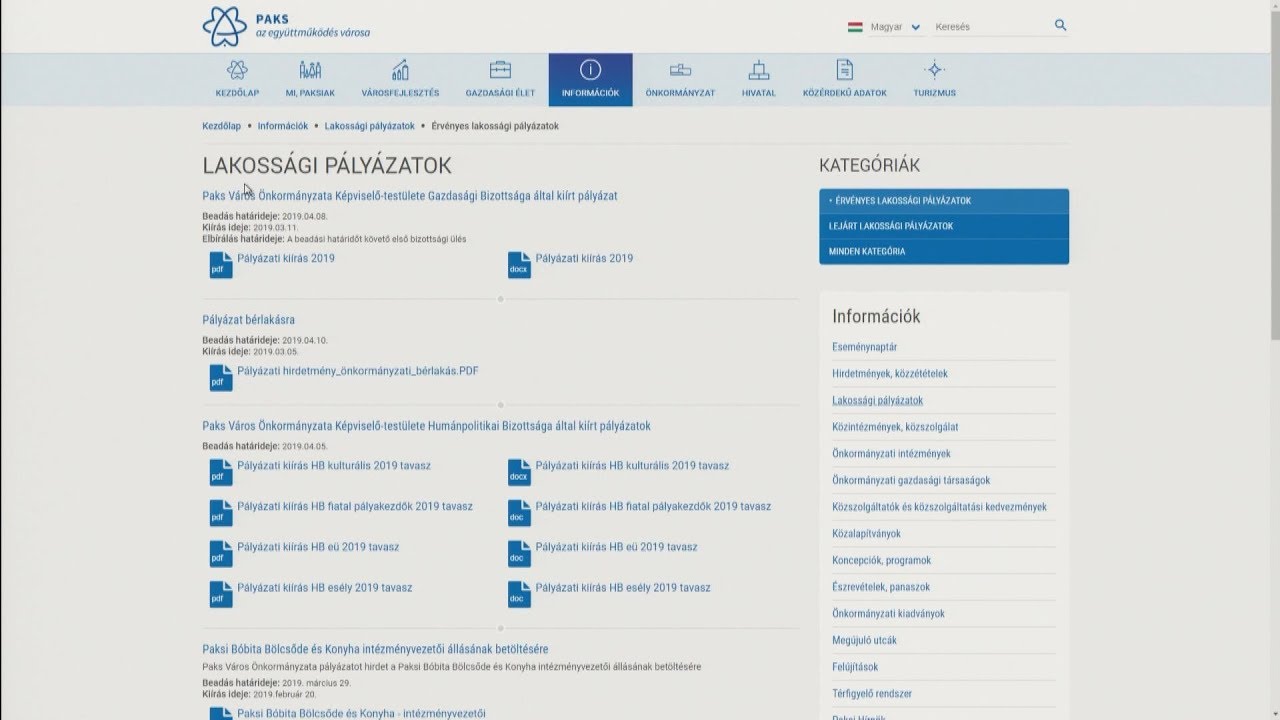Open the Közérdekű Adatok document icon
Screen dimensions: 1280x720
pyautogui.click(x=844, y=71)
